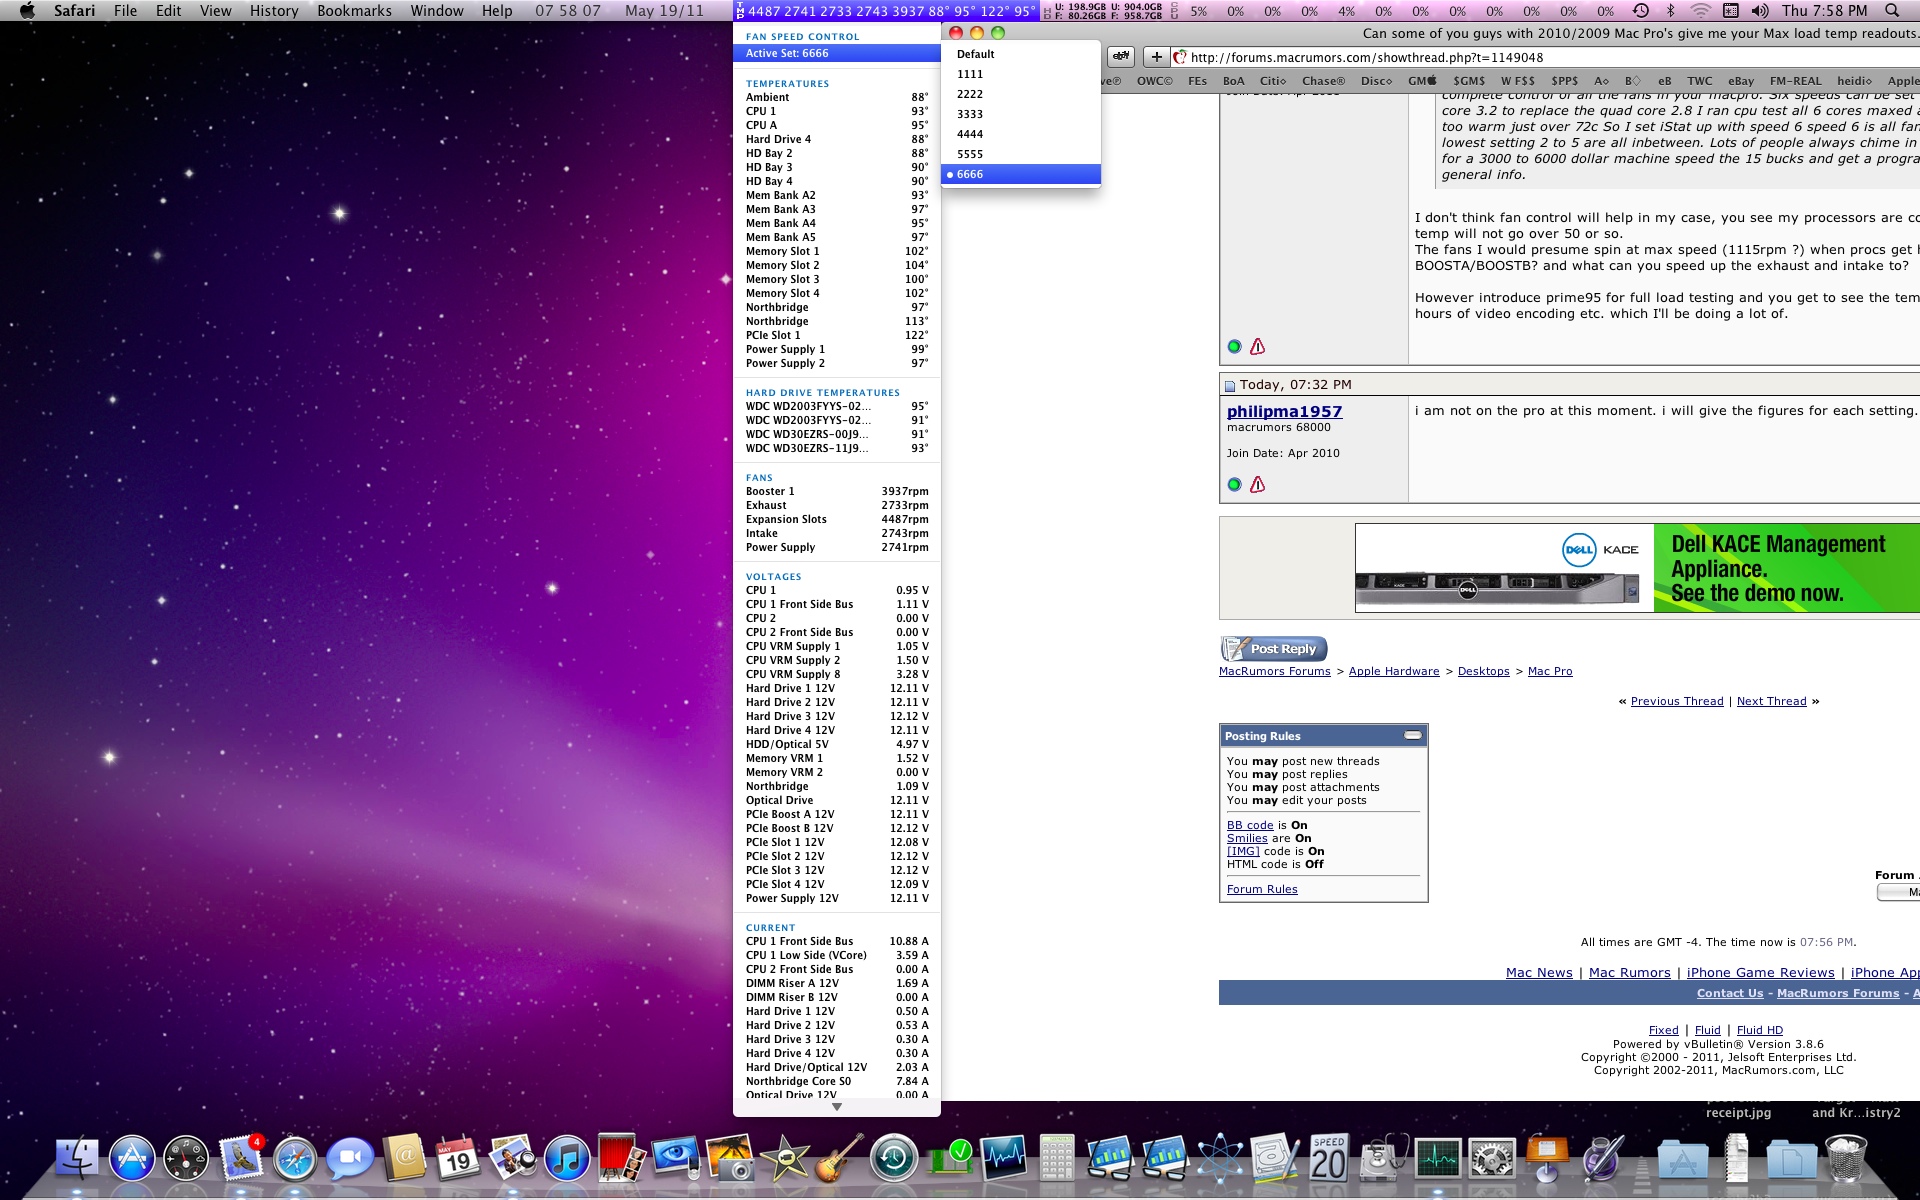The height and width of the screenshot is (1200, 1920).
Task: Open the eBay bookmark in the bookmarks bar
Action: point(1741,81)
